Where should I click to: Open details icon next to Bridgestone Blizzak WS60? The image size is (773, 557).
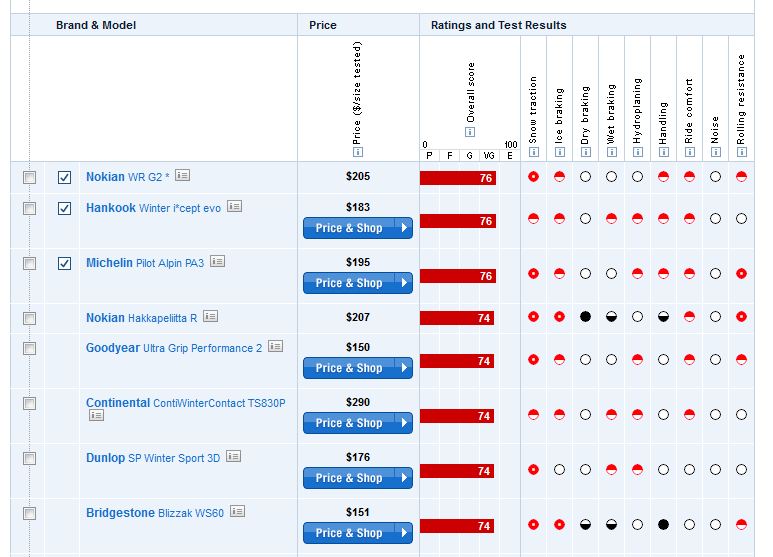(x=238, y=511)
